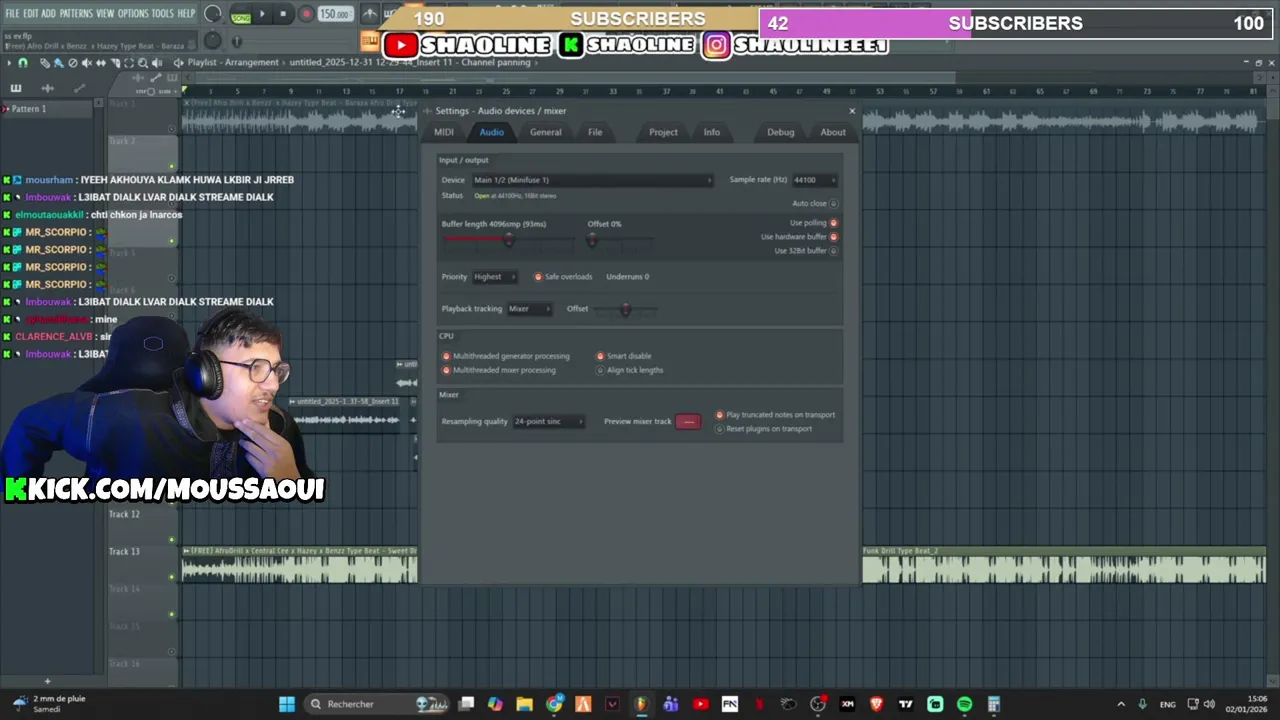This screenshot has height=720, width=1280.
Task: Click the Stop transport button
Action: pos(283,14)
